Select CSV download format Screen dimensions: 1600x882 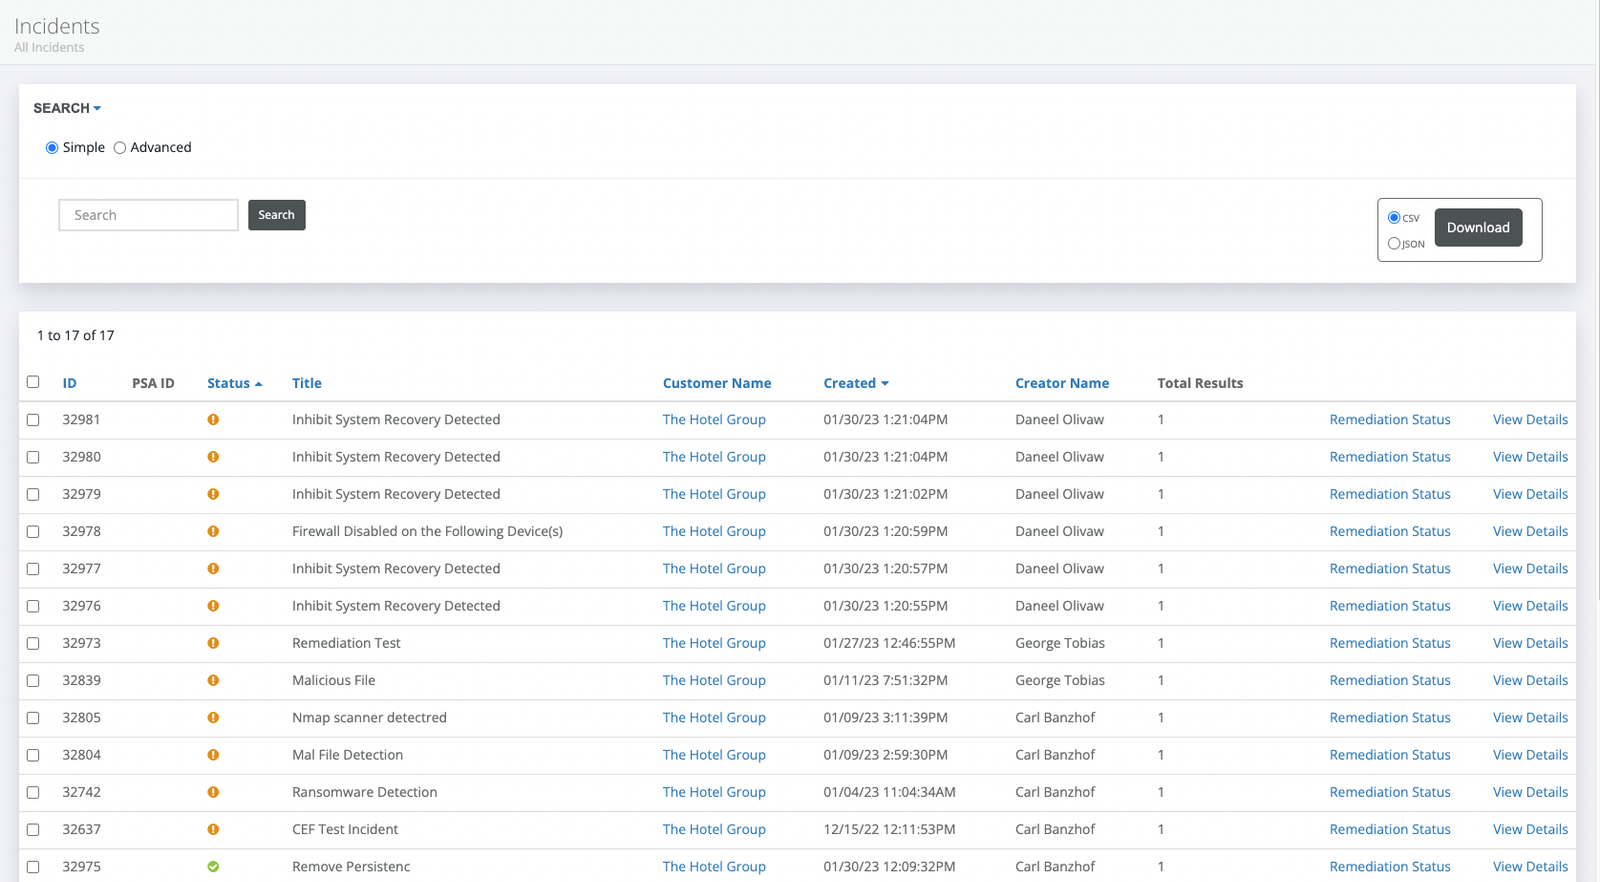click(x=1394, y=217)
